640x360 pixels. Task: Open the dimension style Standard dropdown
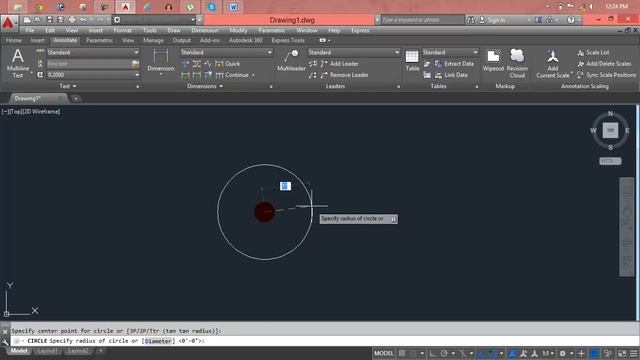click(226, 53)
